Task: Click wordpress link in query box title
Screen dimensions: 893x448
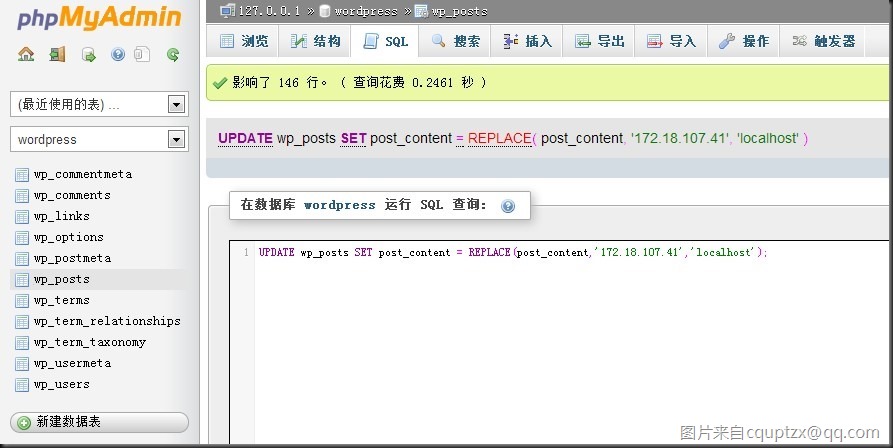Action: point(339,205)
